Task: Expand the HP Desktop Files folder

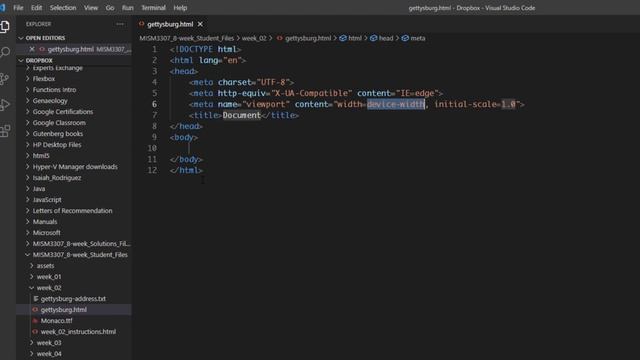Action: click(x=57, y=145)
